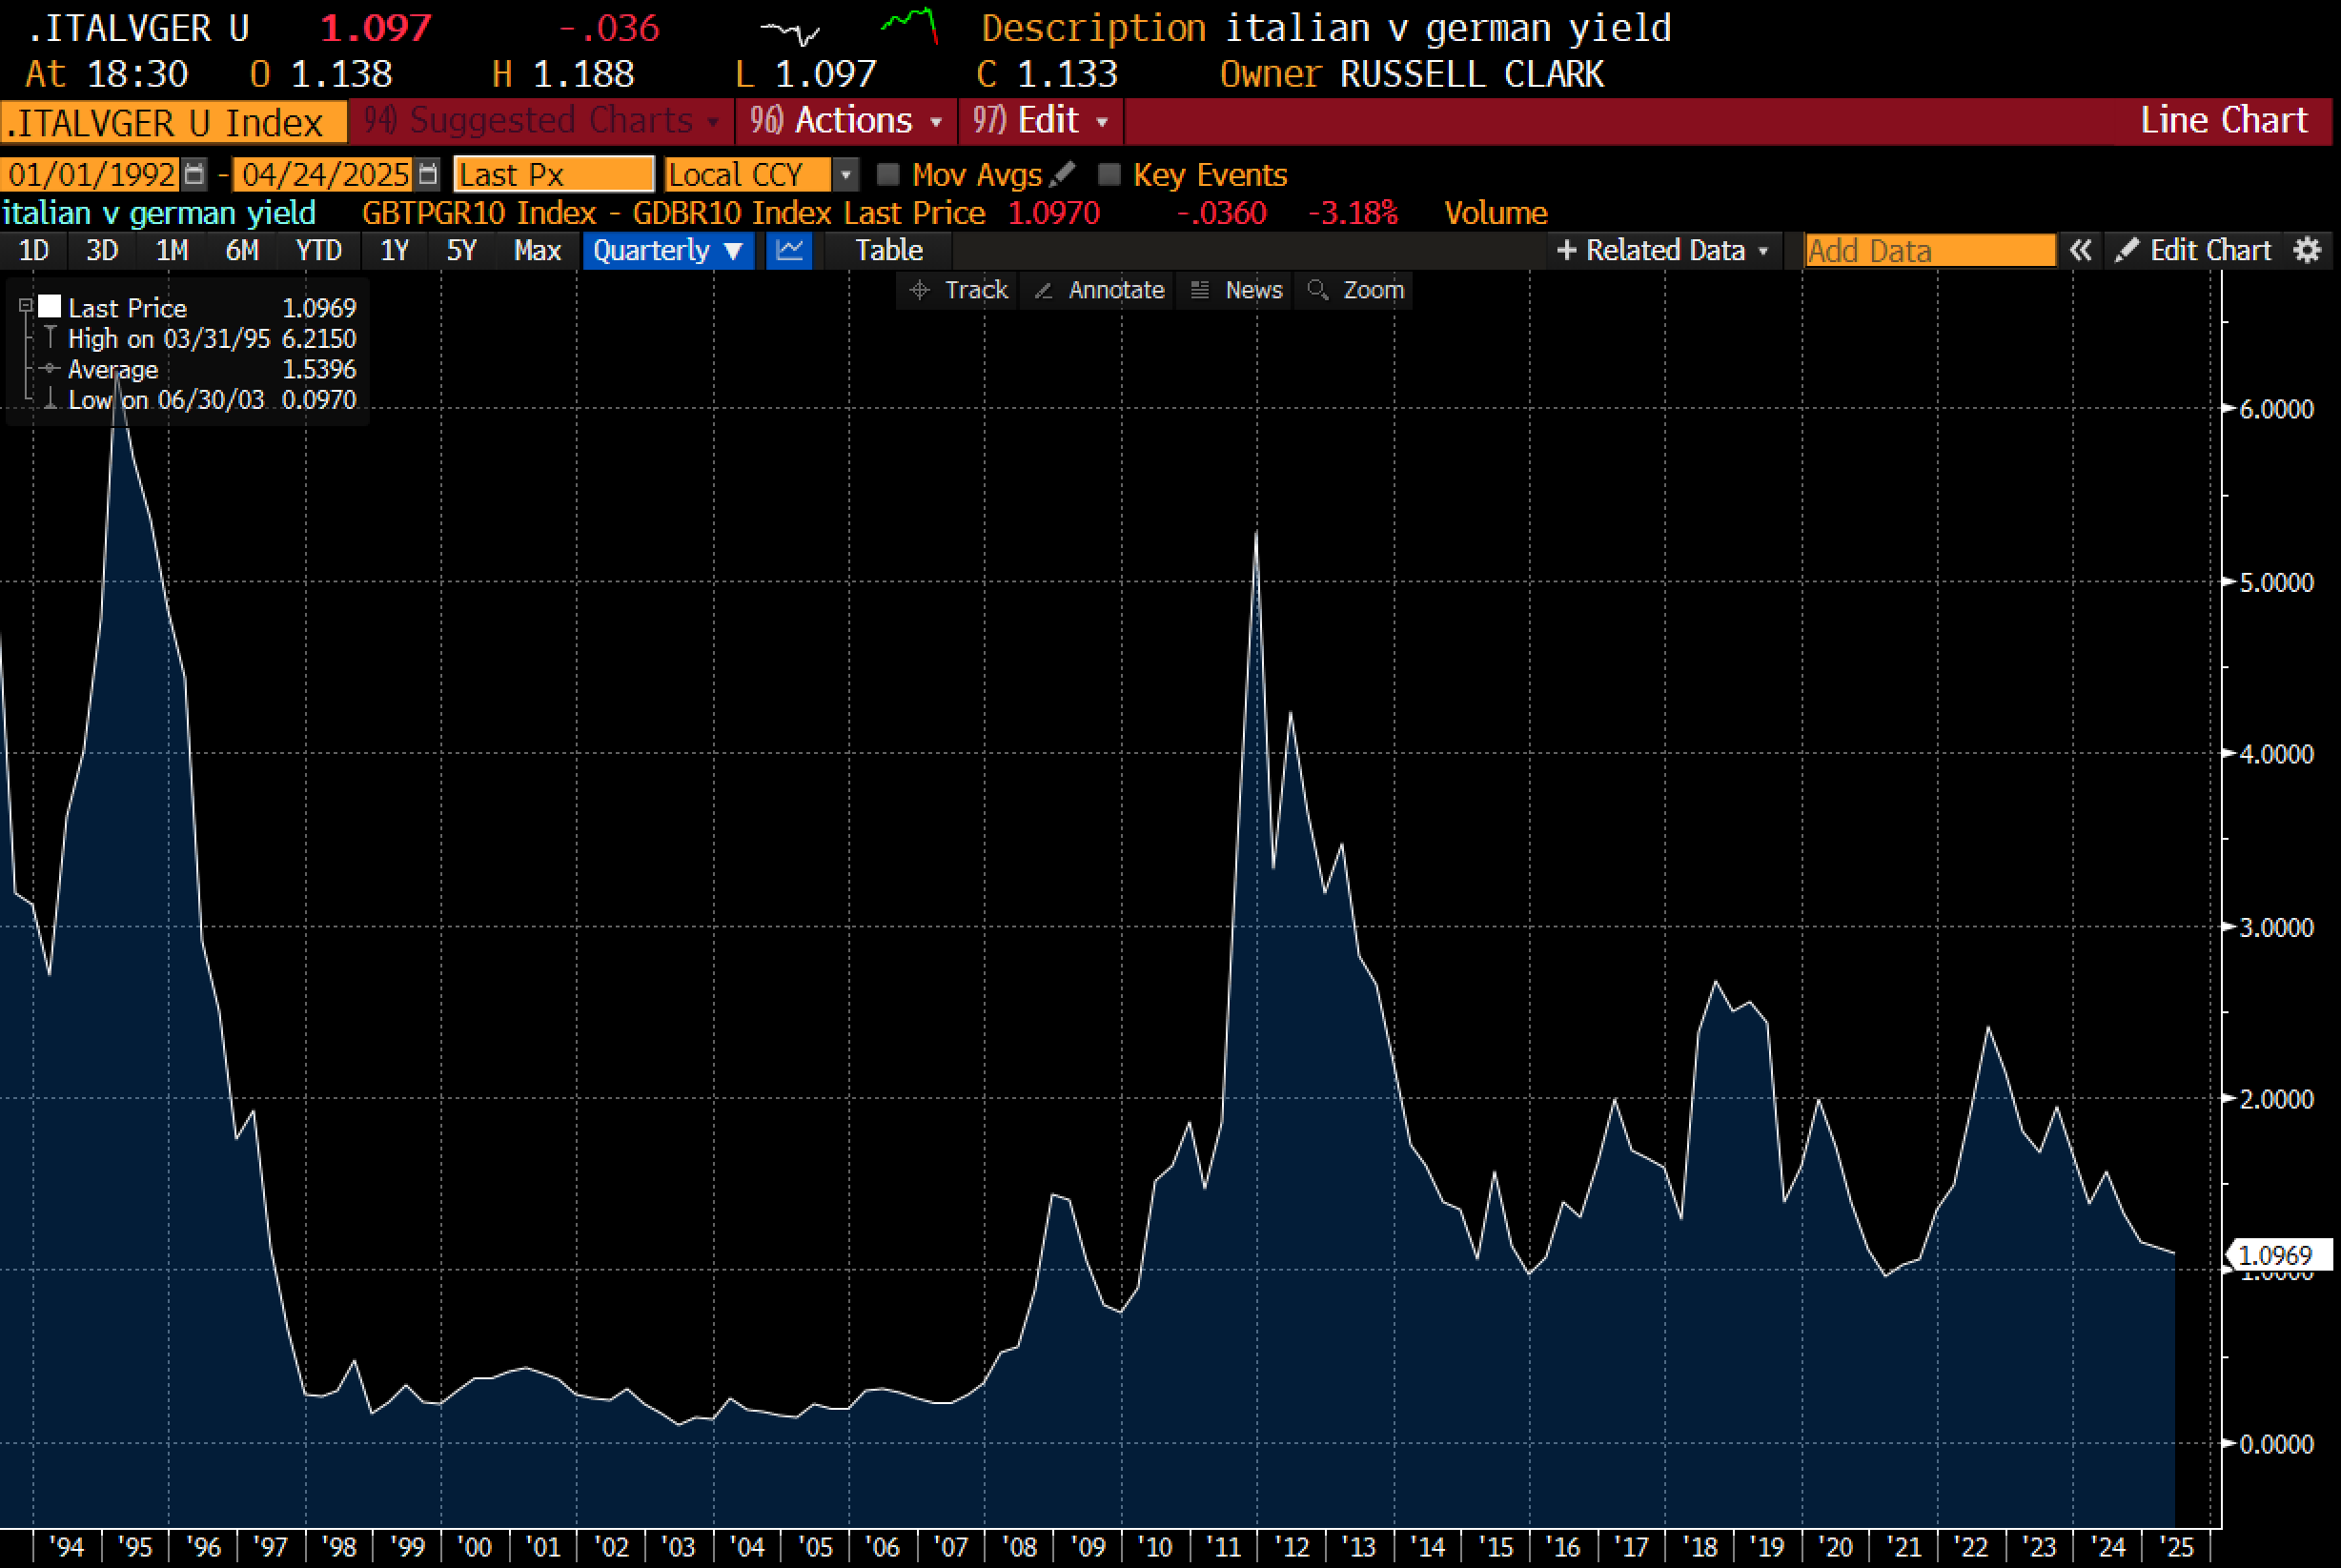Activate the Track crosshair tool
Image resolution: width=2341 pixels, height=1568 pixels.
point(958,290)
